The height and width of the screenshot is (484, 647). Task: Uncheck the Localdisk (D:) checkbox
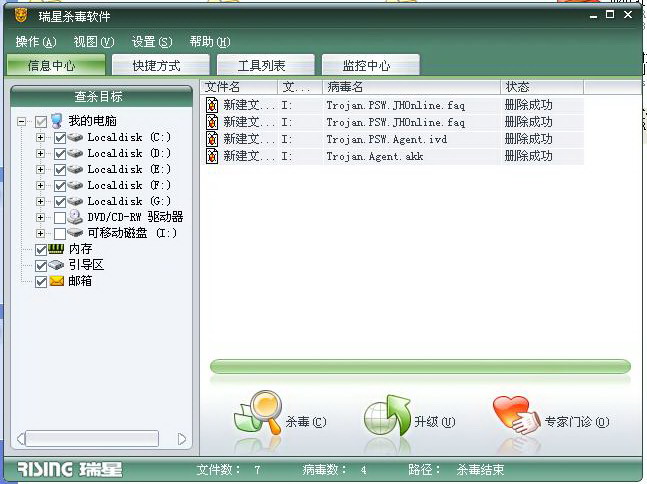click(x=60, y=154)
